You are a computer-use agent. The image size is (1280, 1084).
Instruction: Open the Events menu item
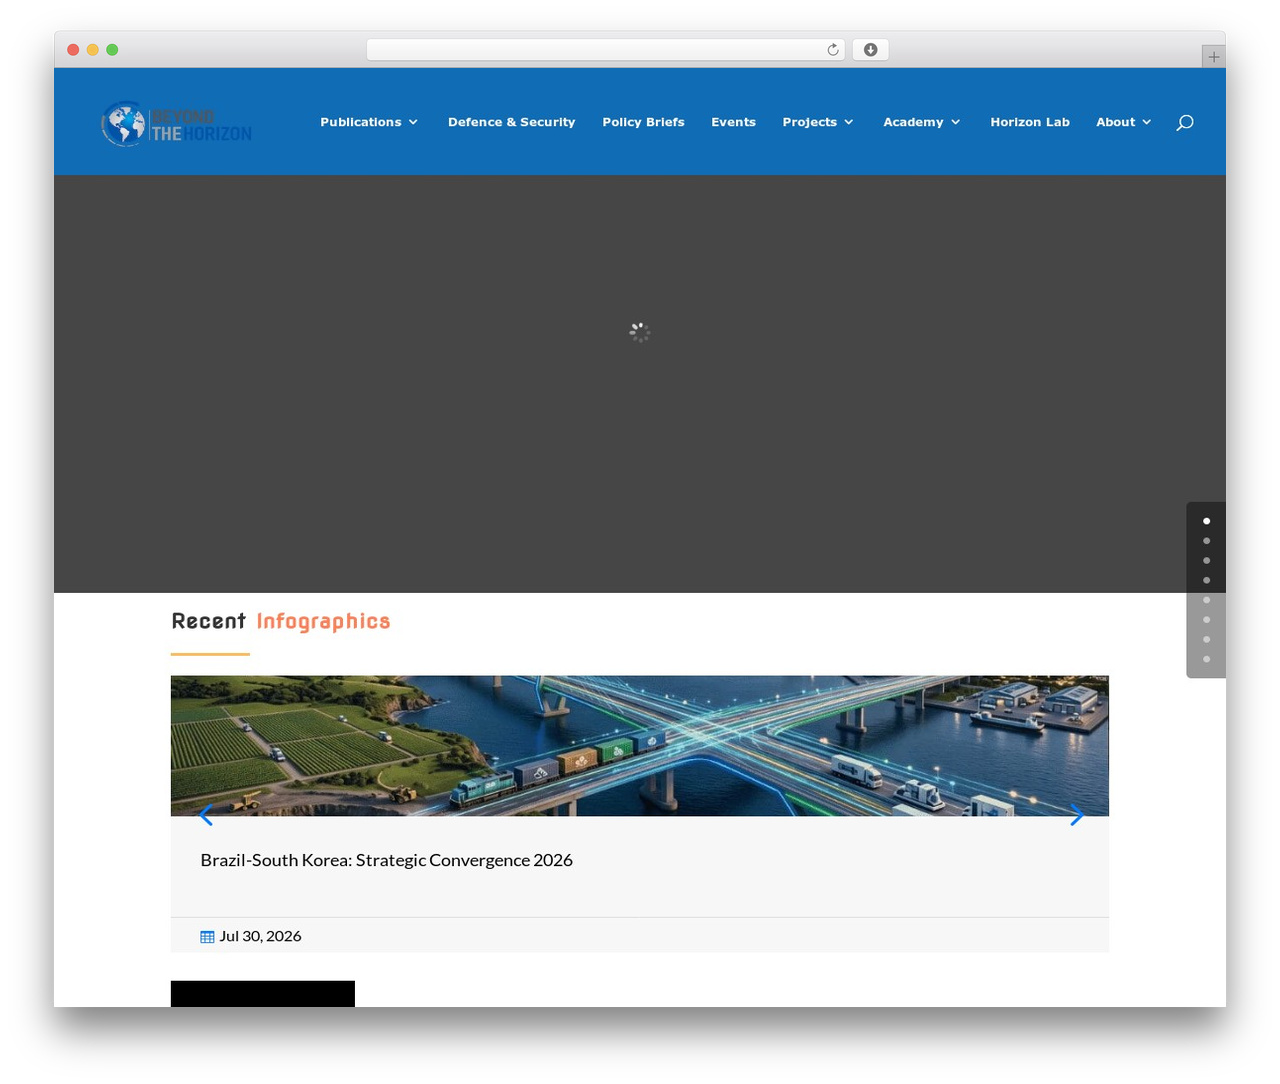click(733, 122)
